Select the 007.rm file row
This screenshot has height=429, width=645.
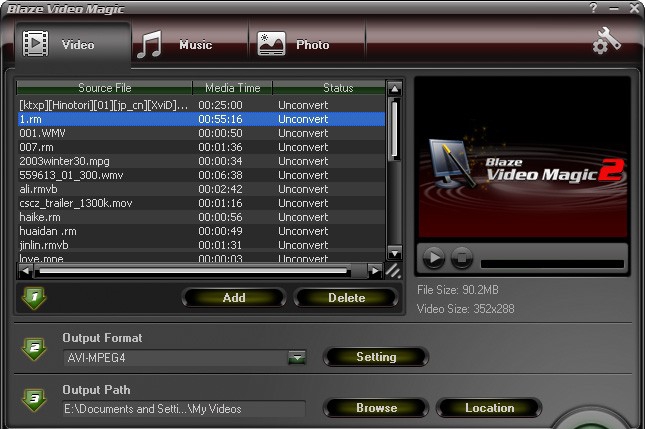coord(201,147)
